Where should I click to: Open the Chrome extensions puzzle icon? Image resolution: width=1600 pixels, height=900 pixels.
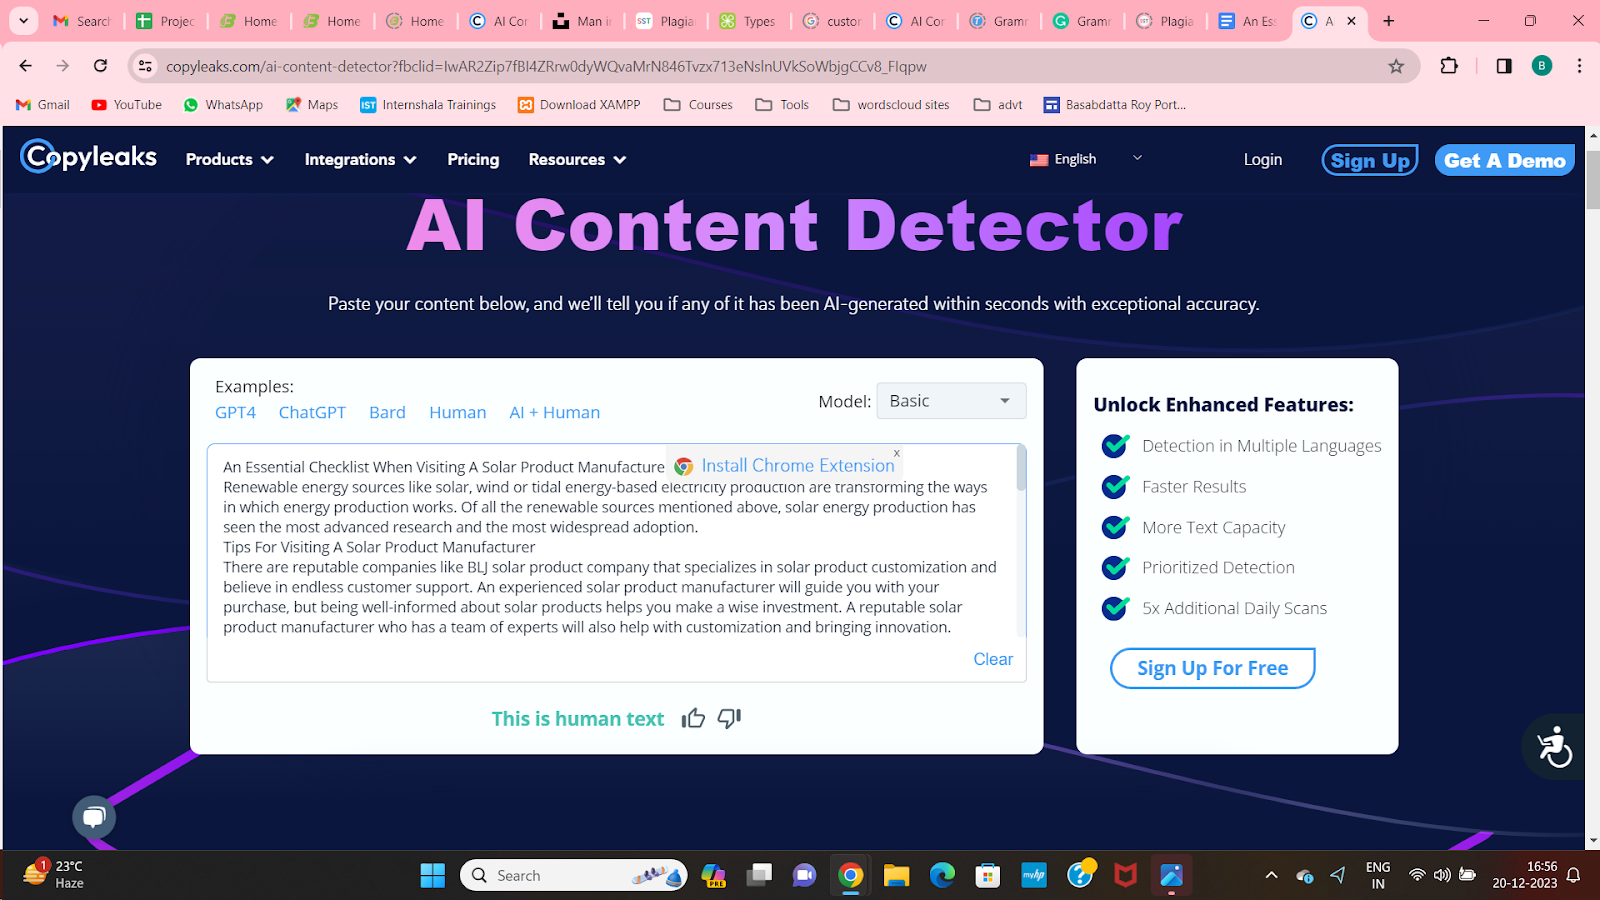click(x=1449, y=66)
